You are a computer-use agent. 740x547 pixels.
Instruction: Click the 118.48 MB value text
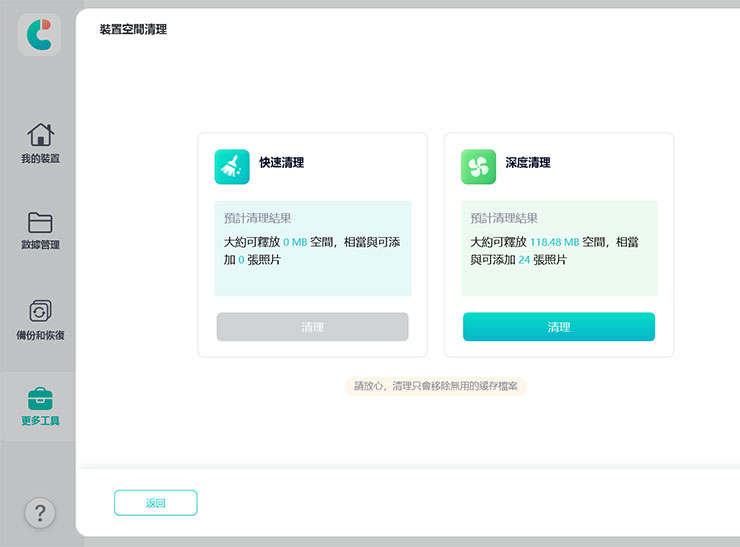point(555,242)
